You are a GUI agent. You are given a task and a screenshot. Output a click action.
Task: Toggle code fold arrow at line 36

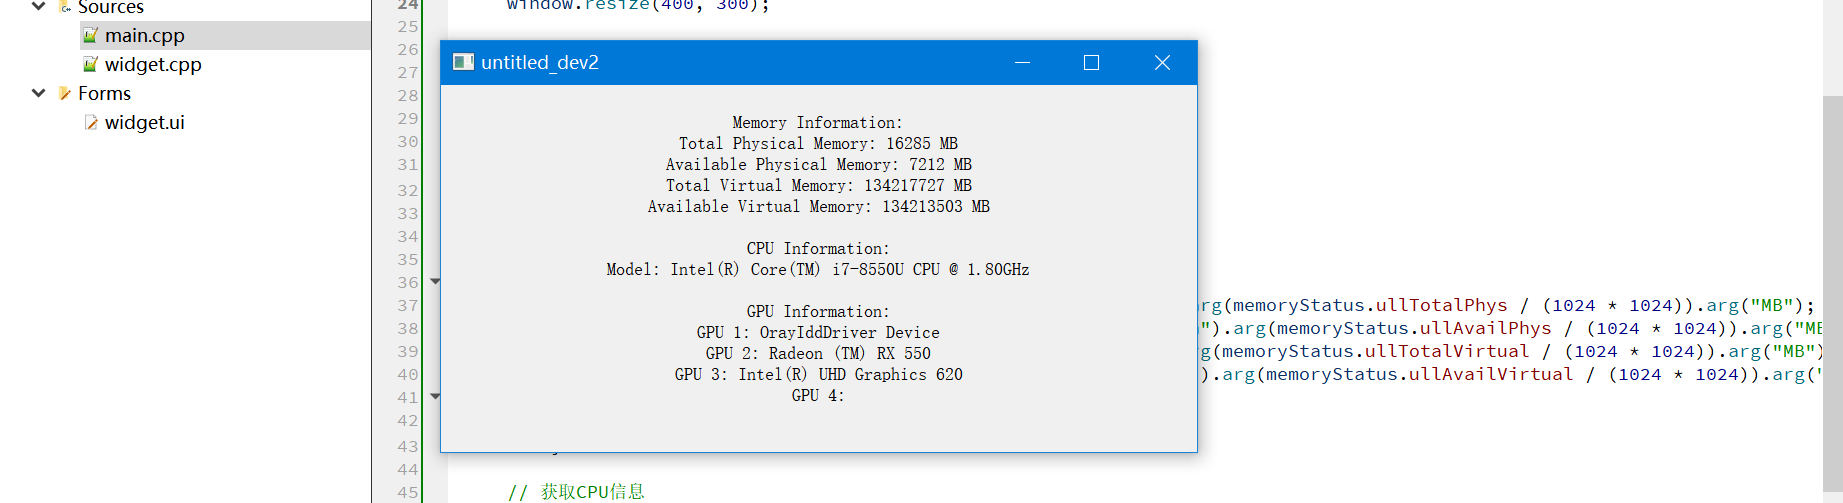(435, 281)
